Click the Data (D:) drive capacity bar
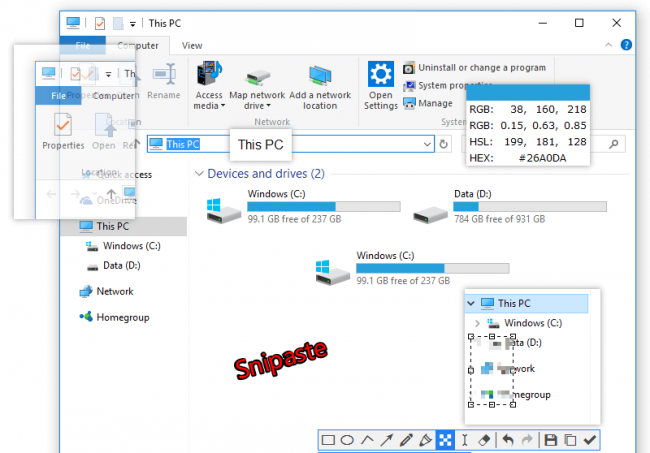 pos(530,206)
